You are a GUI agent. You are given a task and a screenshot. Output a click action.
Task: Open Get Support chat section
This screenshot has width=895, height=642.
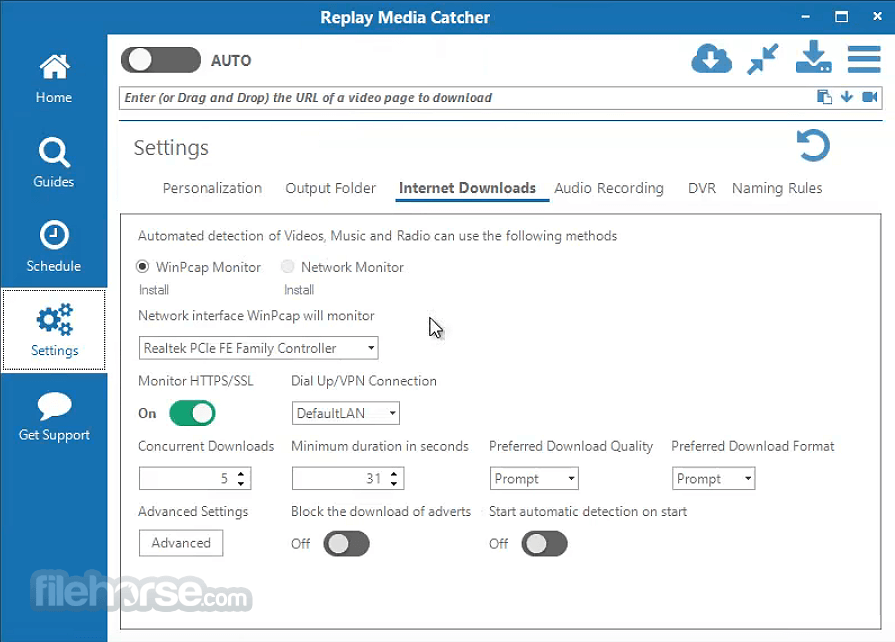(54, 417)
